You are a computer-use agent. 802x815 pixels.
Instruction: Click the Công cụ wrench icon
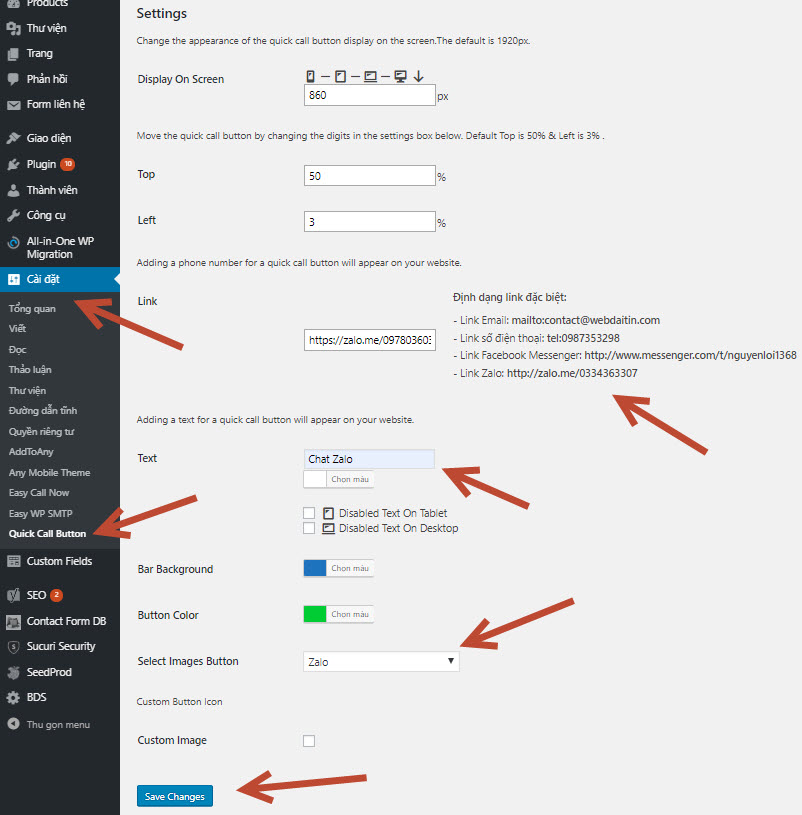[x=13, y=216]
